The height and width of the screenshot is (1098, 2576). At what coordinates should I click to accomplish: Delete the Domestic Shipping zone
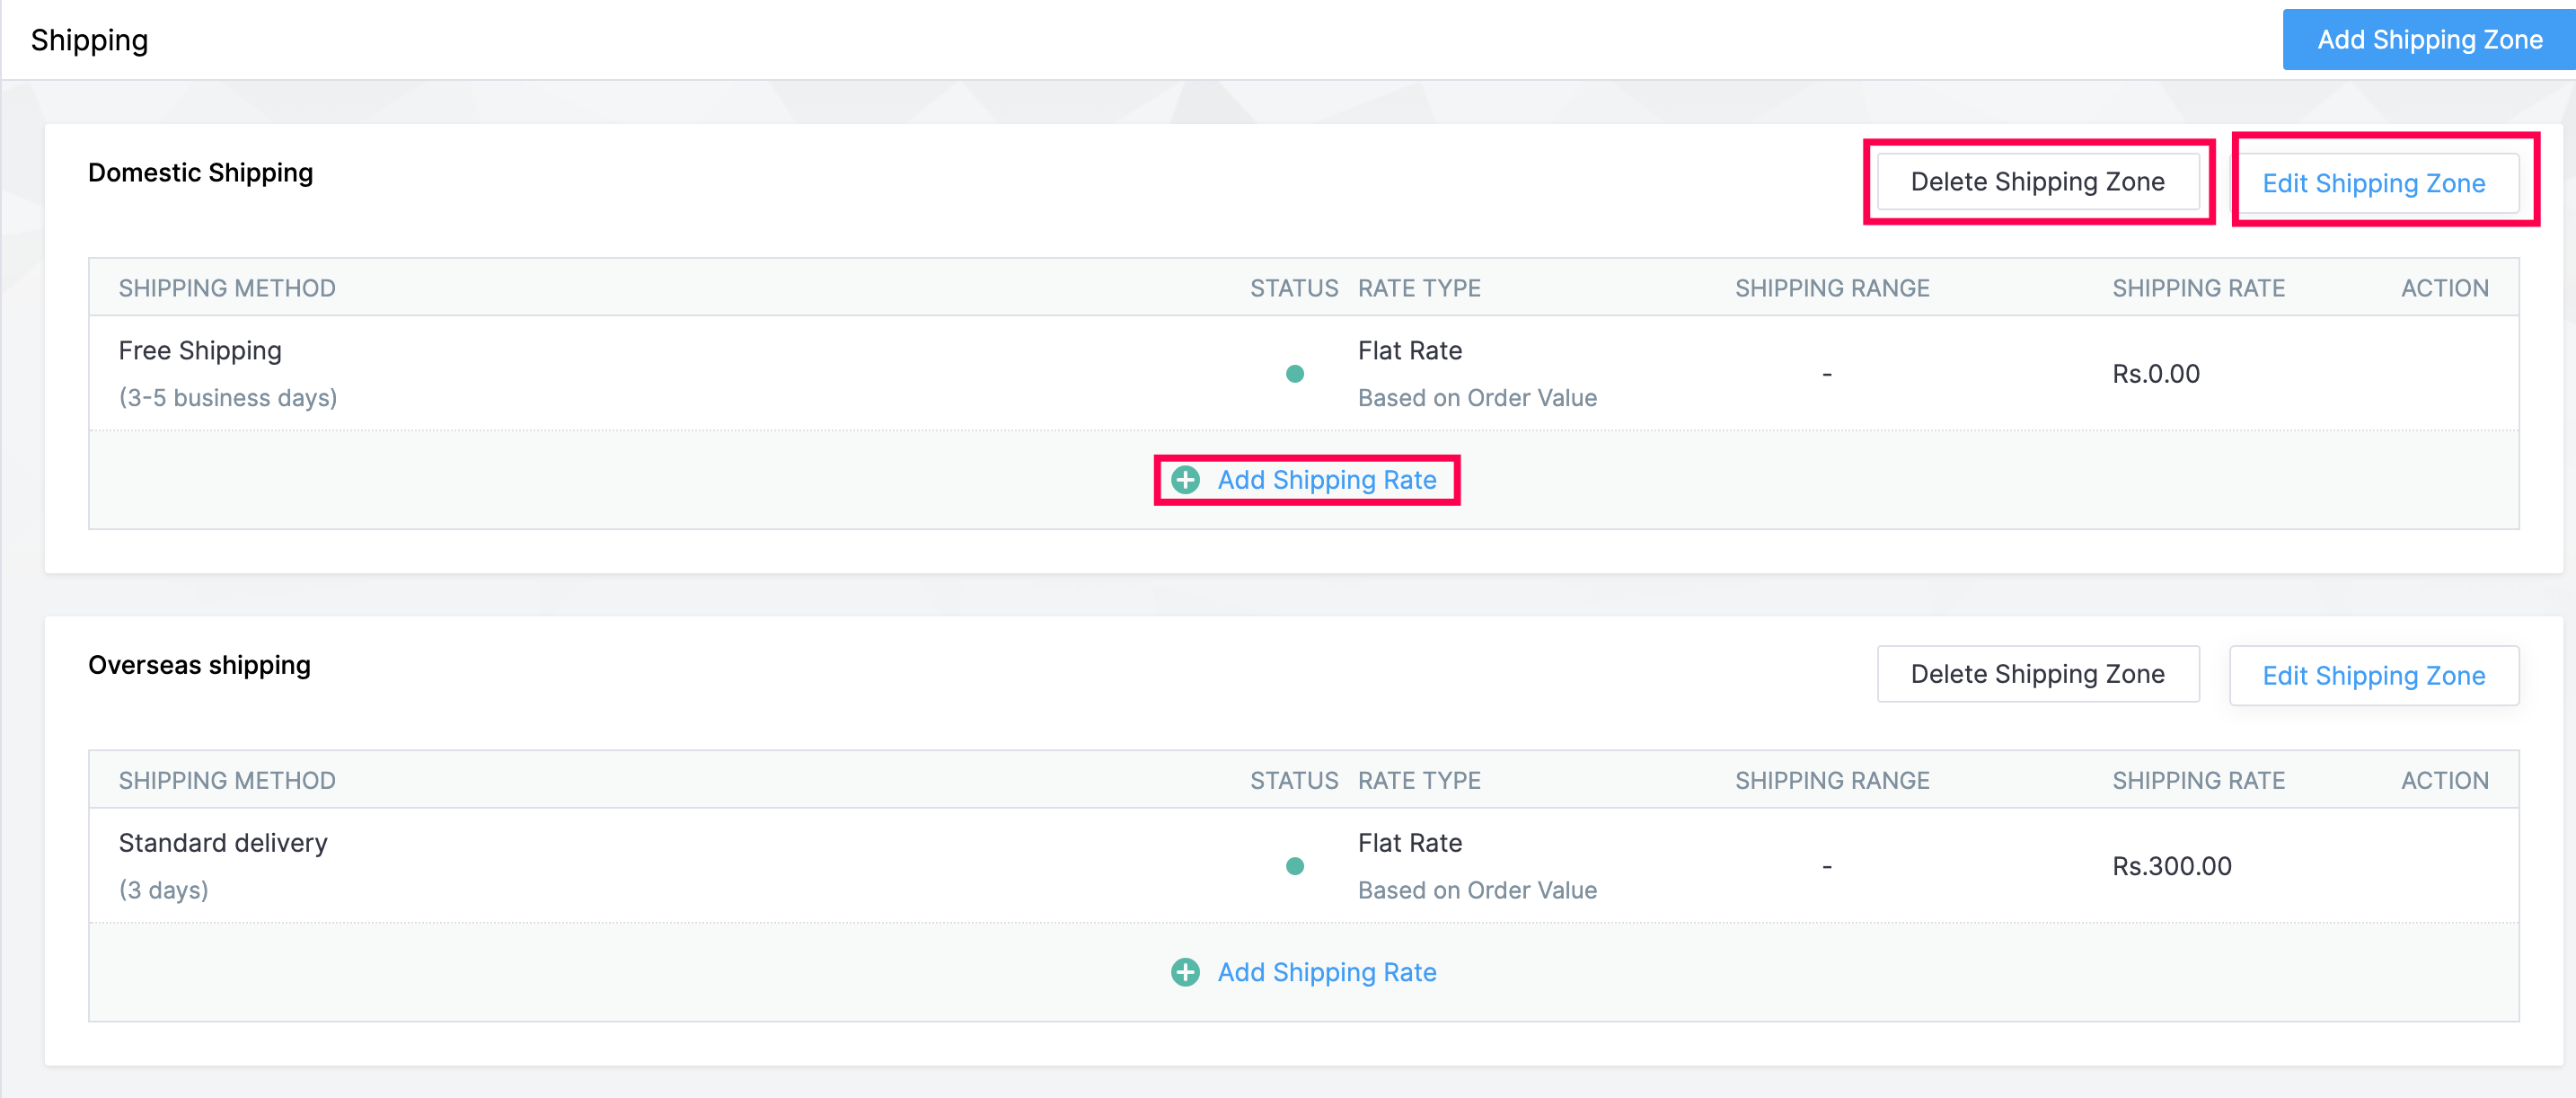[2037, 182]
